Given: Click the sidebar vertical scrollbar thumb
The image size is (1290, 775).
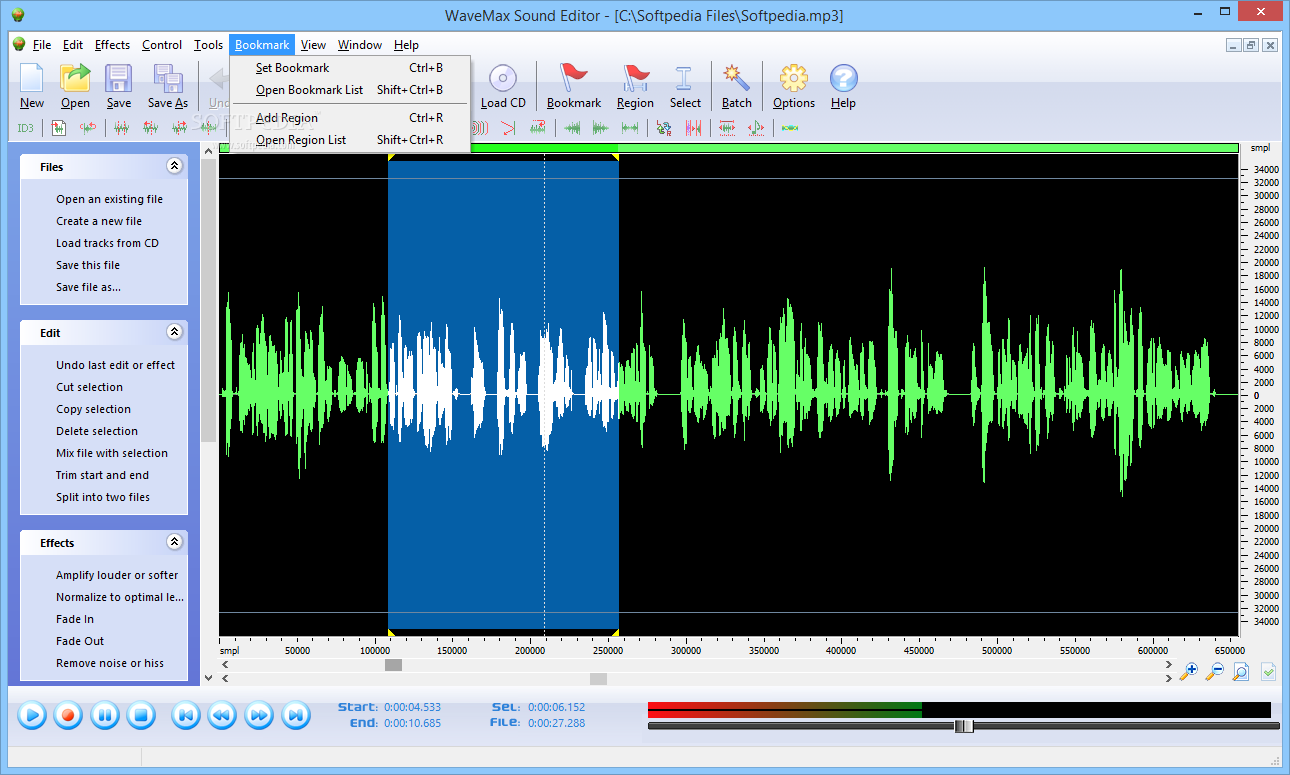Looking at the screenshot, I should tap(208, 300).
